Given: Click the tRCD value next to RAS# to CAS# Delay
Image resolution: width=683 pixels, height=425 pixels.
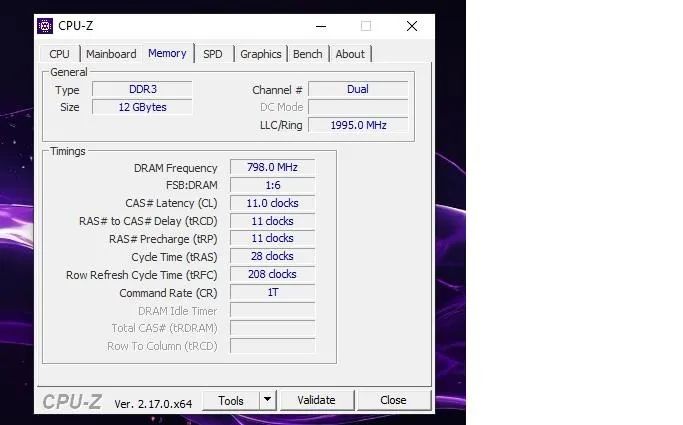Looking at the screenshot, I should [x=272, y=221].
